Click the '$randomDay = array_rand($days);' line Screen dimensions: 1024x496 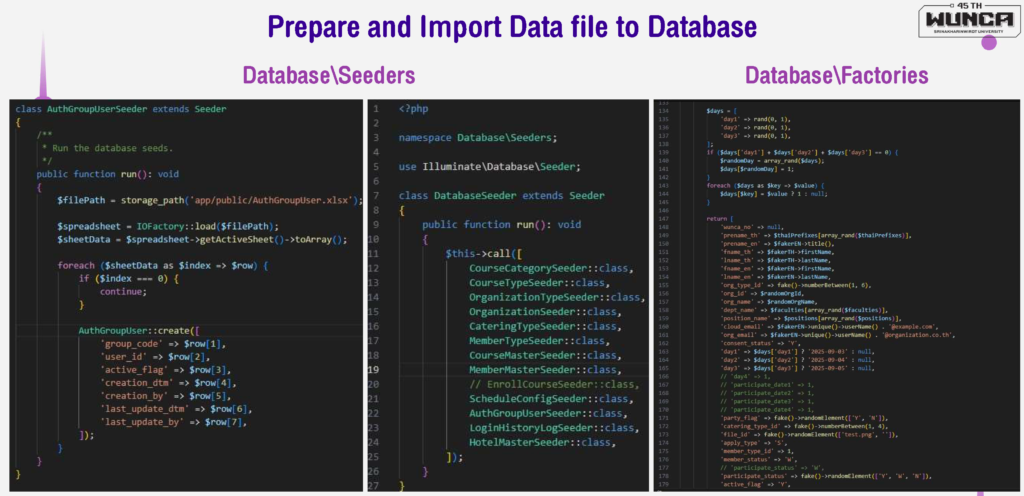click(772, 161)
